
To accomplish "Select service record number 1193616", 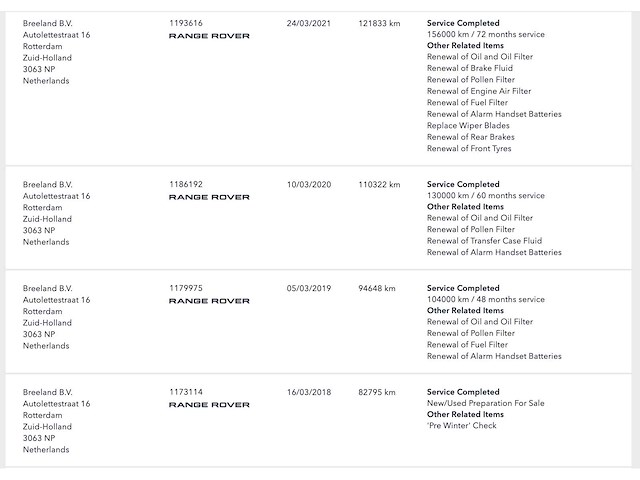I will (186, 22).
